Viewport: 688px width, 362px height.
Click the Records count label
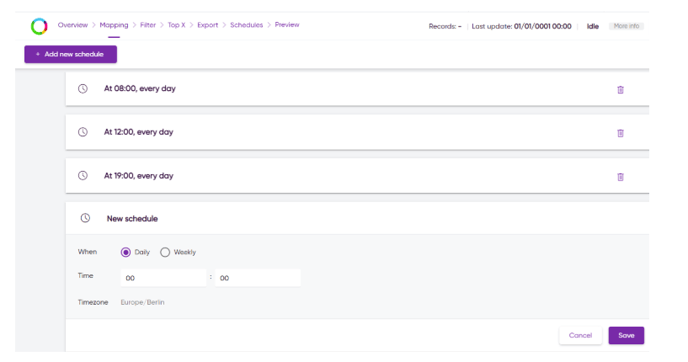point(445,26)
